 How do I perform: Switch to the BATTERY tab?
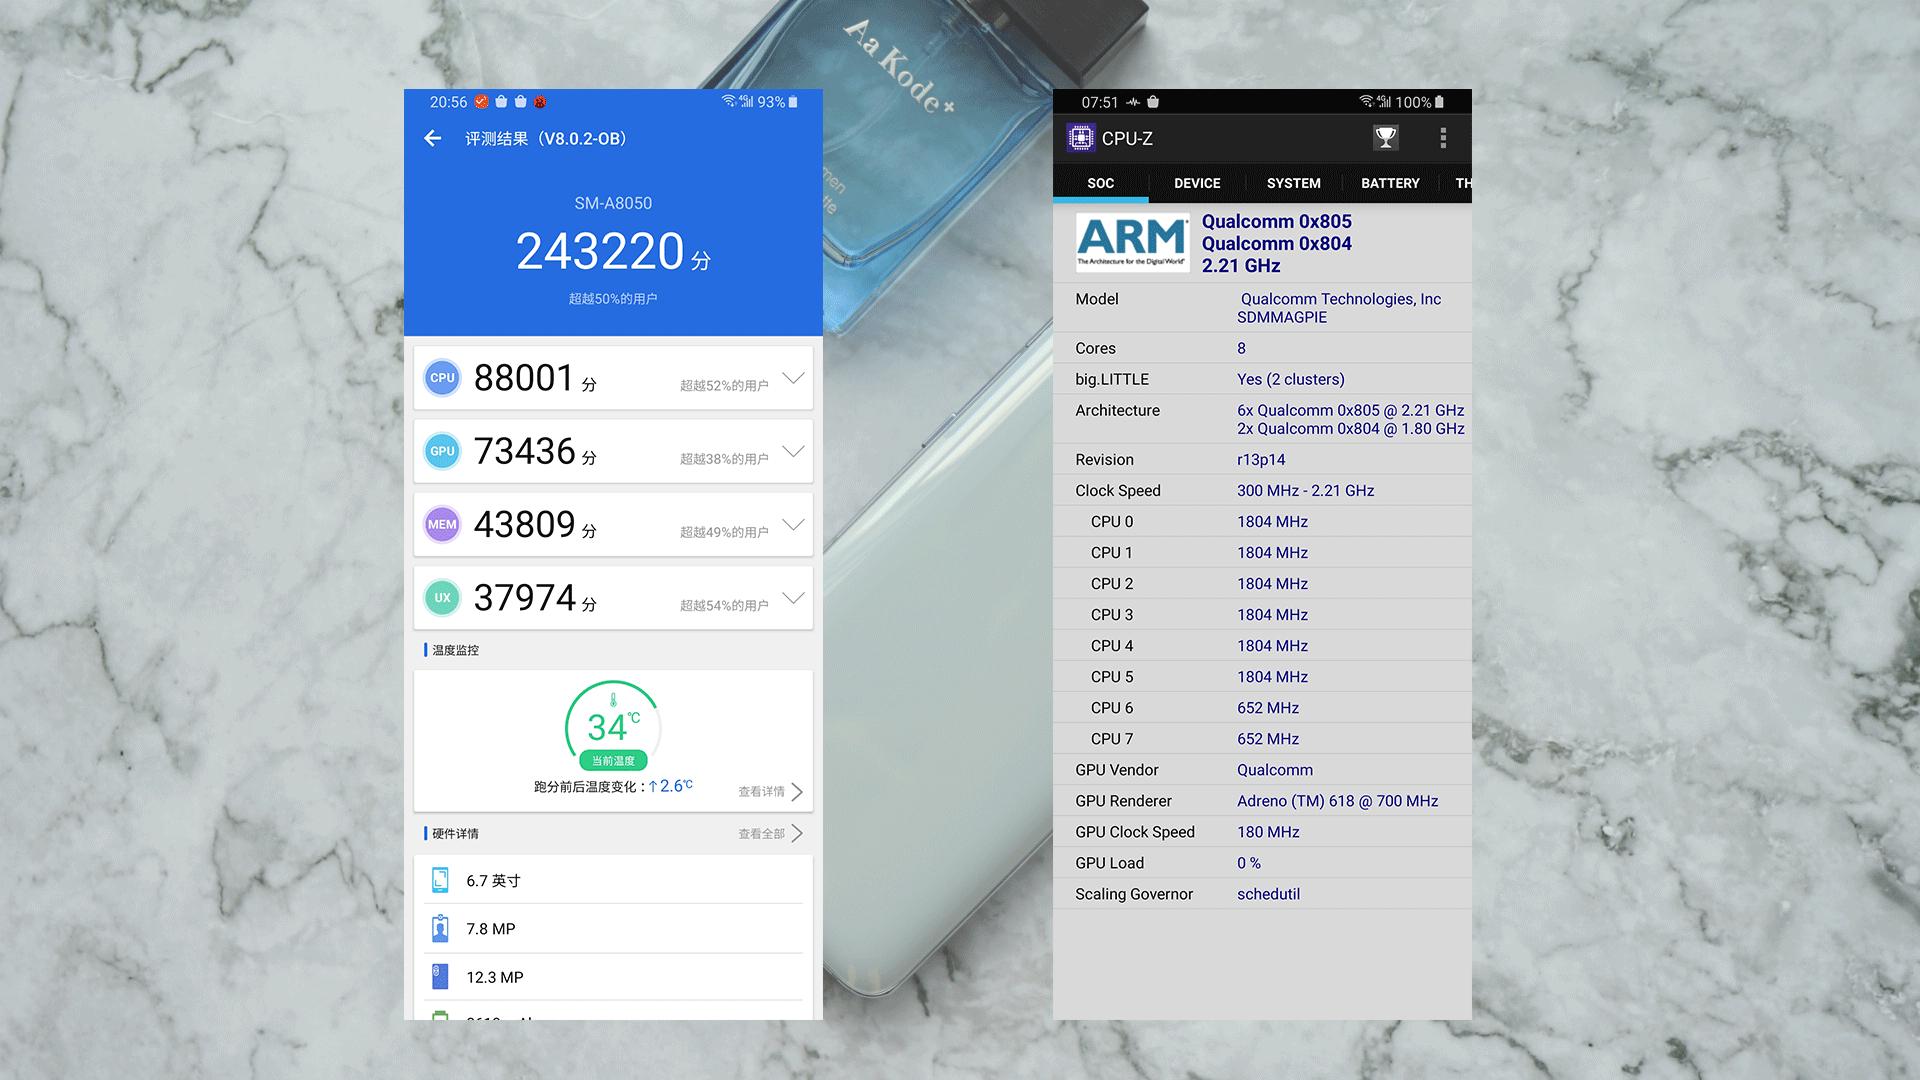(1390, 183)
